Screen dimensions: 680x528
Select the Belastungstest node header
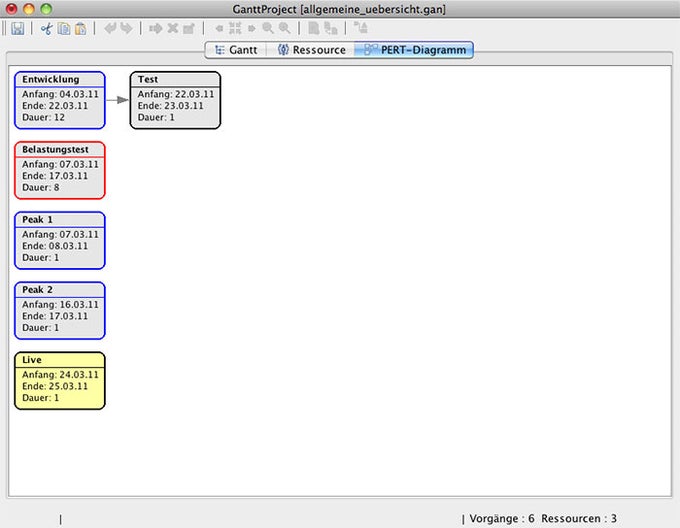click(60, 150)
